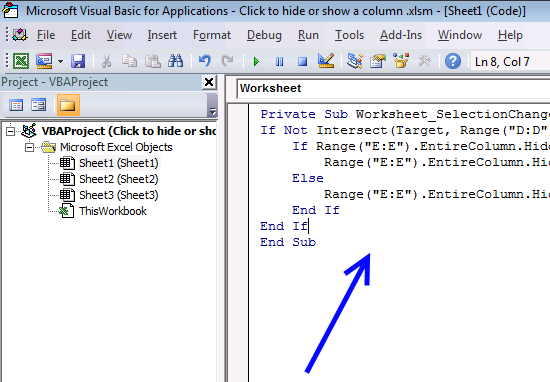The image size is (550, 382).
Task: Select Sheet2 (Sheet2) in project tree
Action: pos(119,179)
